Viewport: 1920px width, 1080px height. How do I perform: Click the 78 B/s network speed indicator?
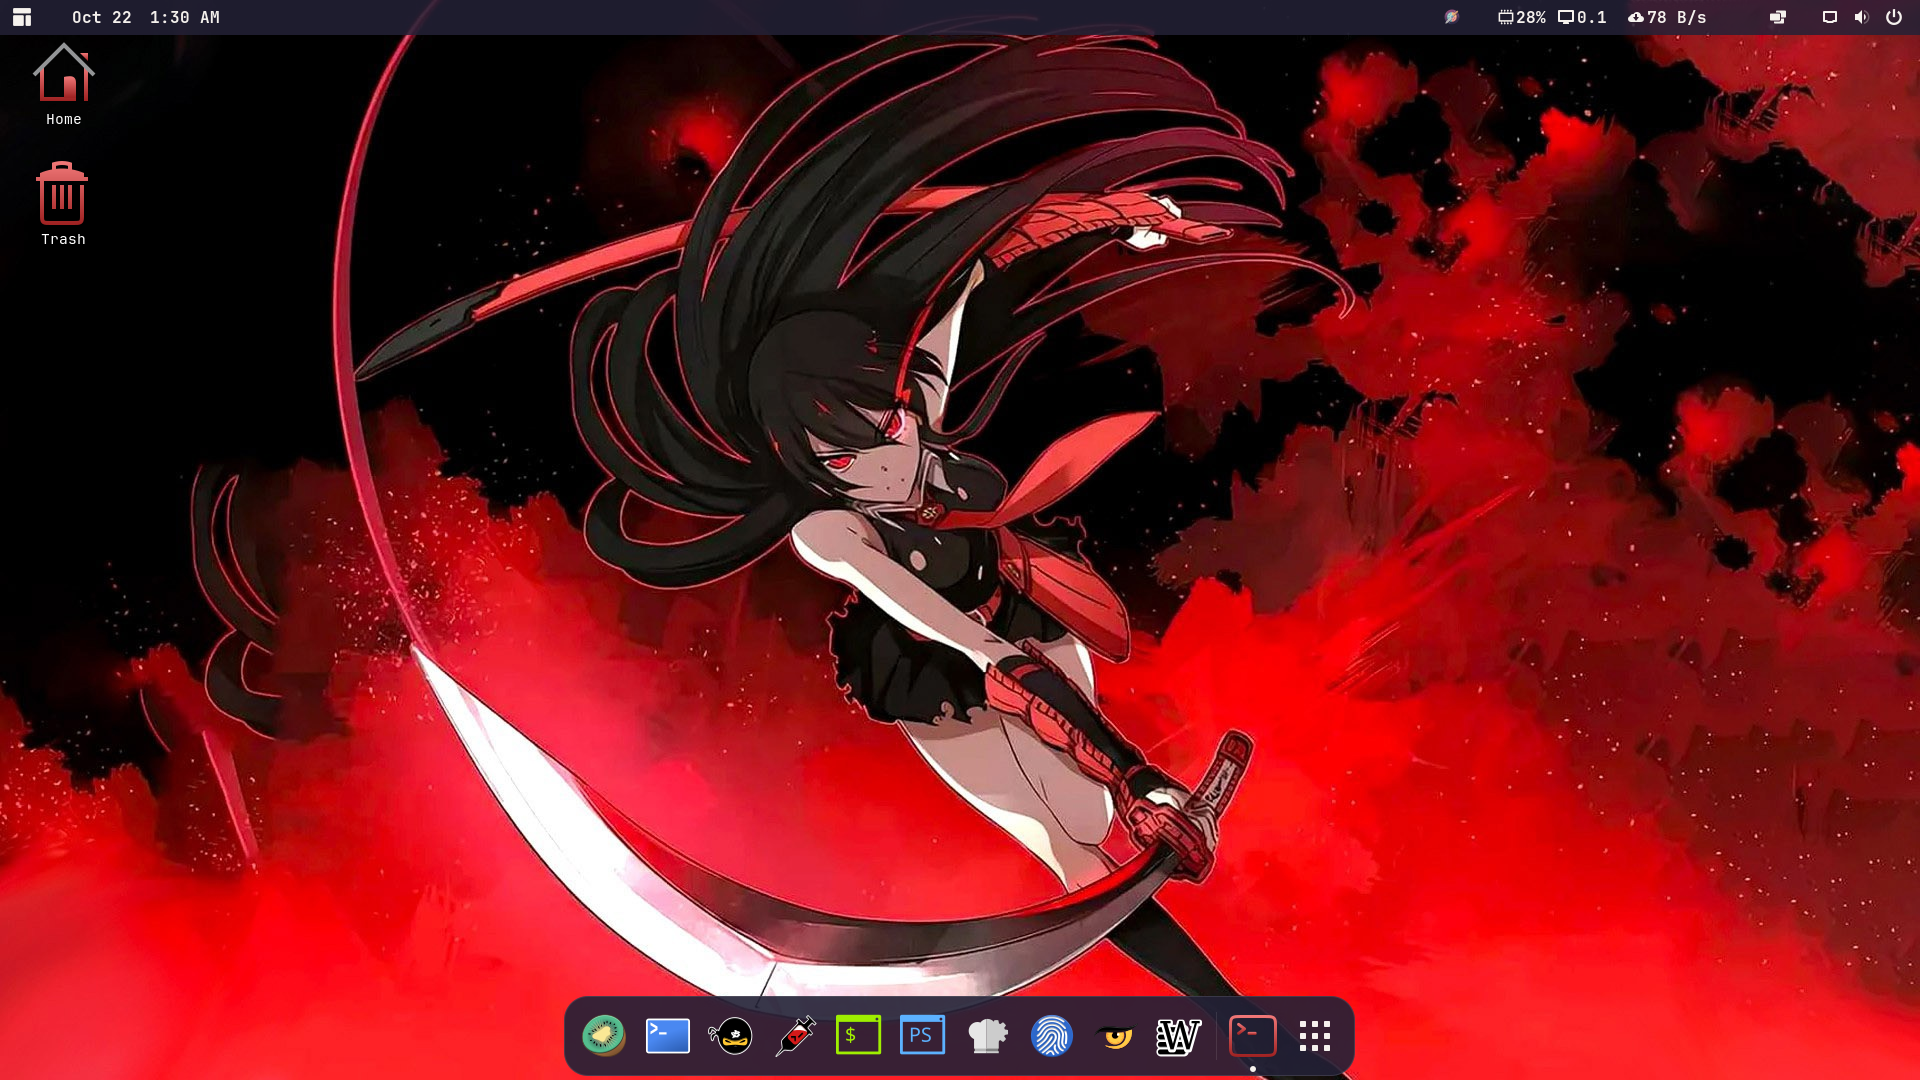tap(1667, 17)
